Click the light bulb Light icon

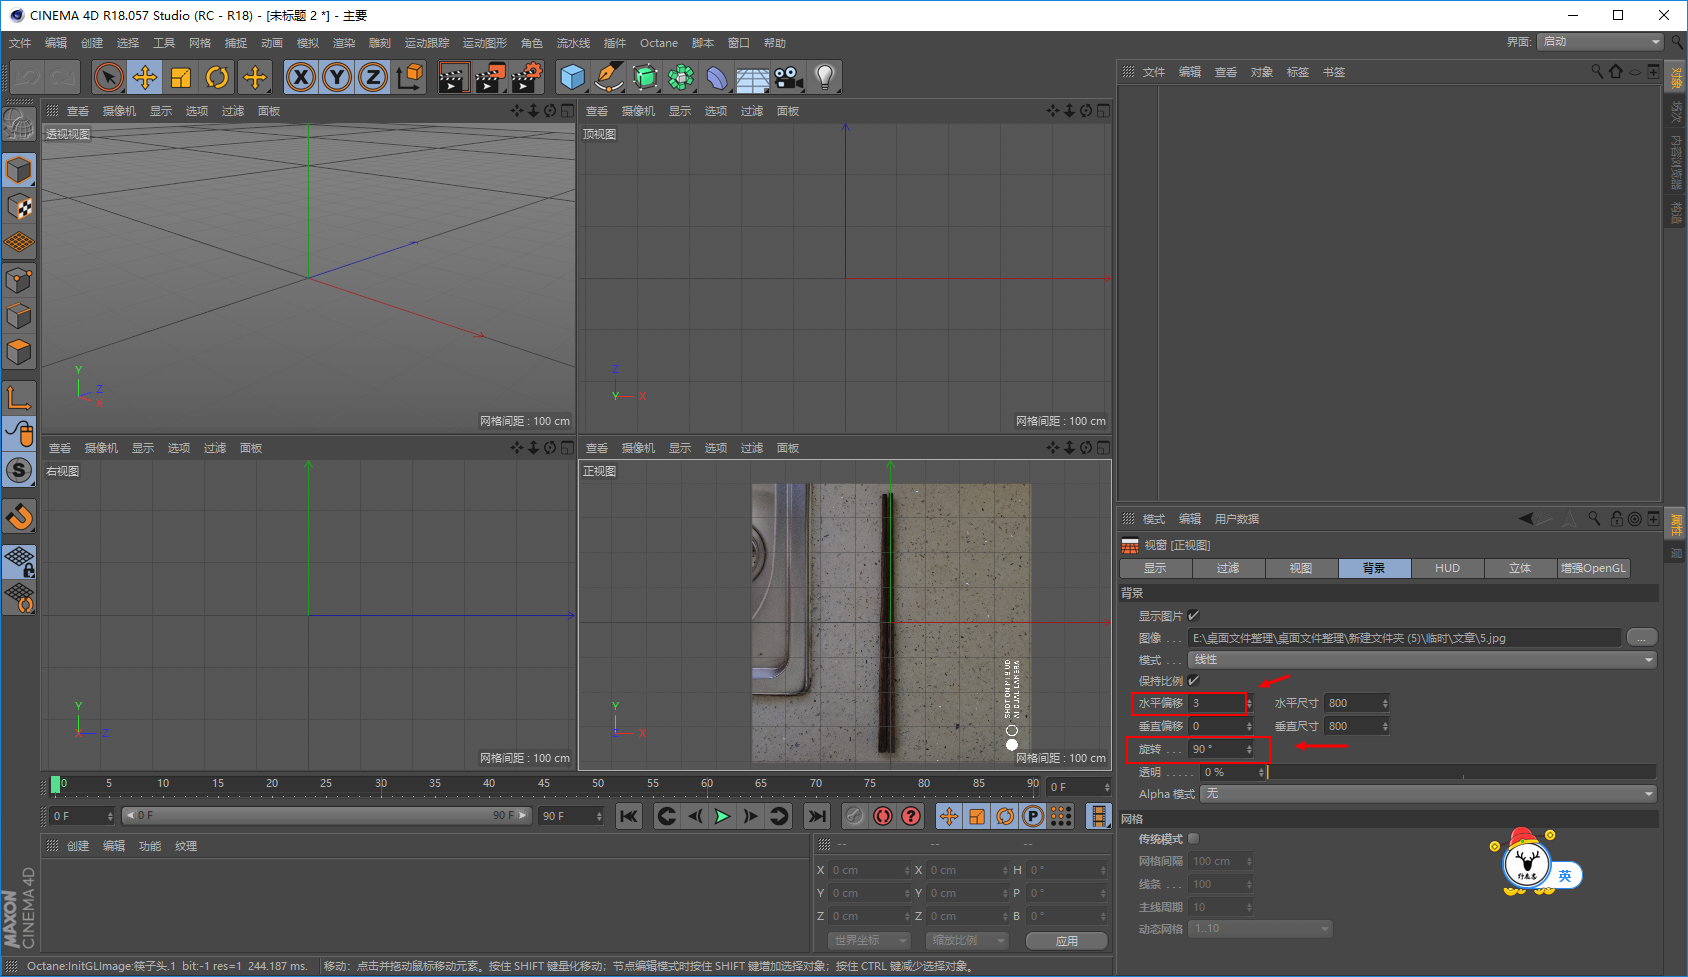[824, 77]
